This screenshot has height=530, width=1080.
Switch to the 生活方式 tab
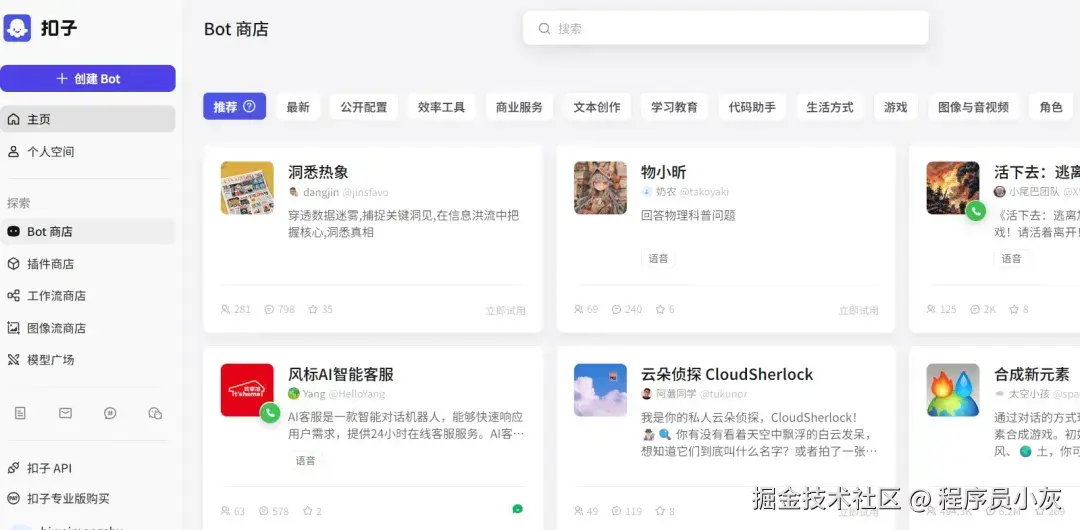point(830,107)
